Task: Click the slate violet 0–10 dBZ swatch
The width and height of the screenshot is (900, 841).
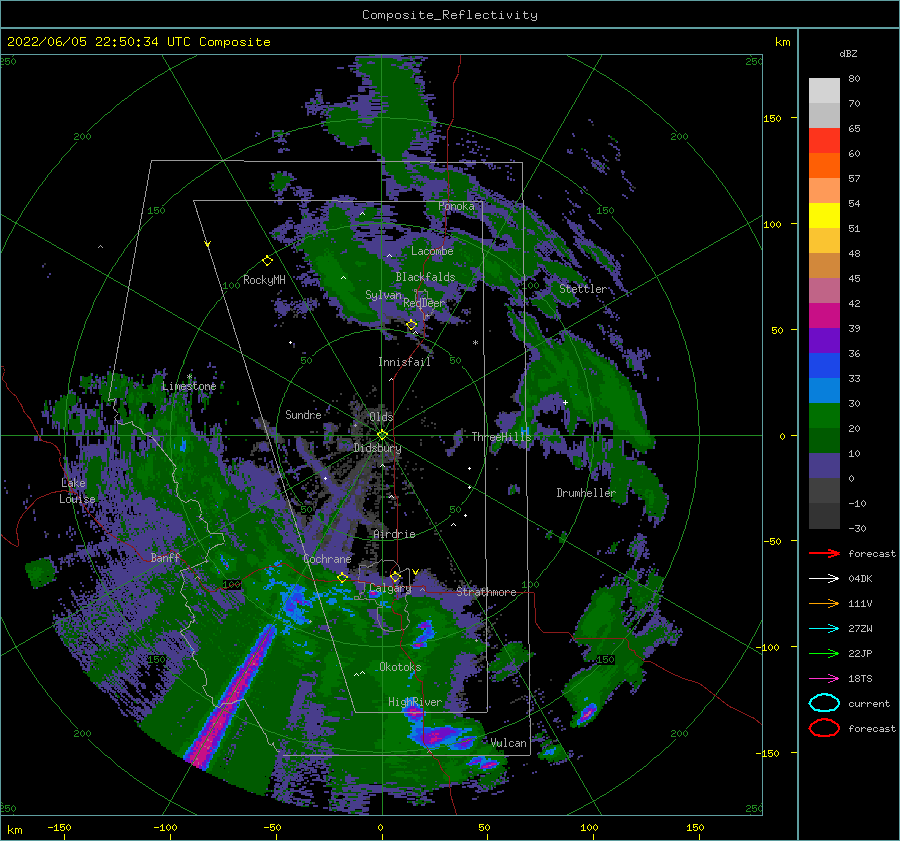Action: point(824,465)
